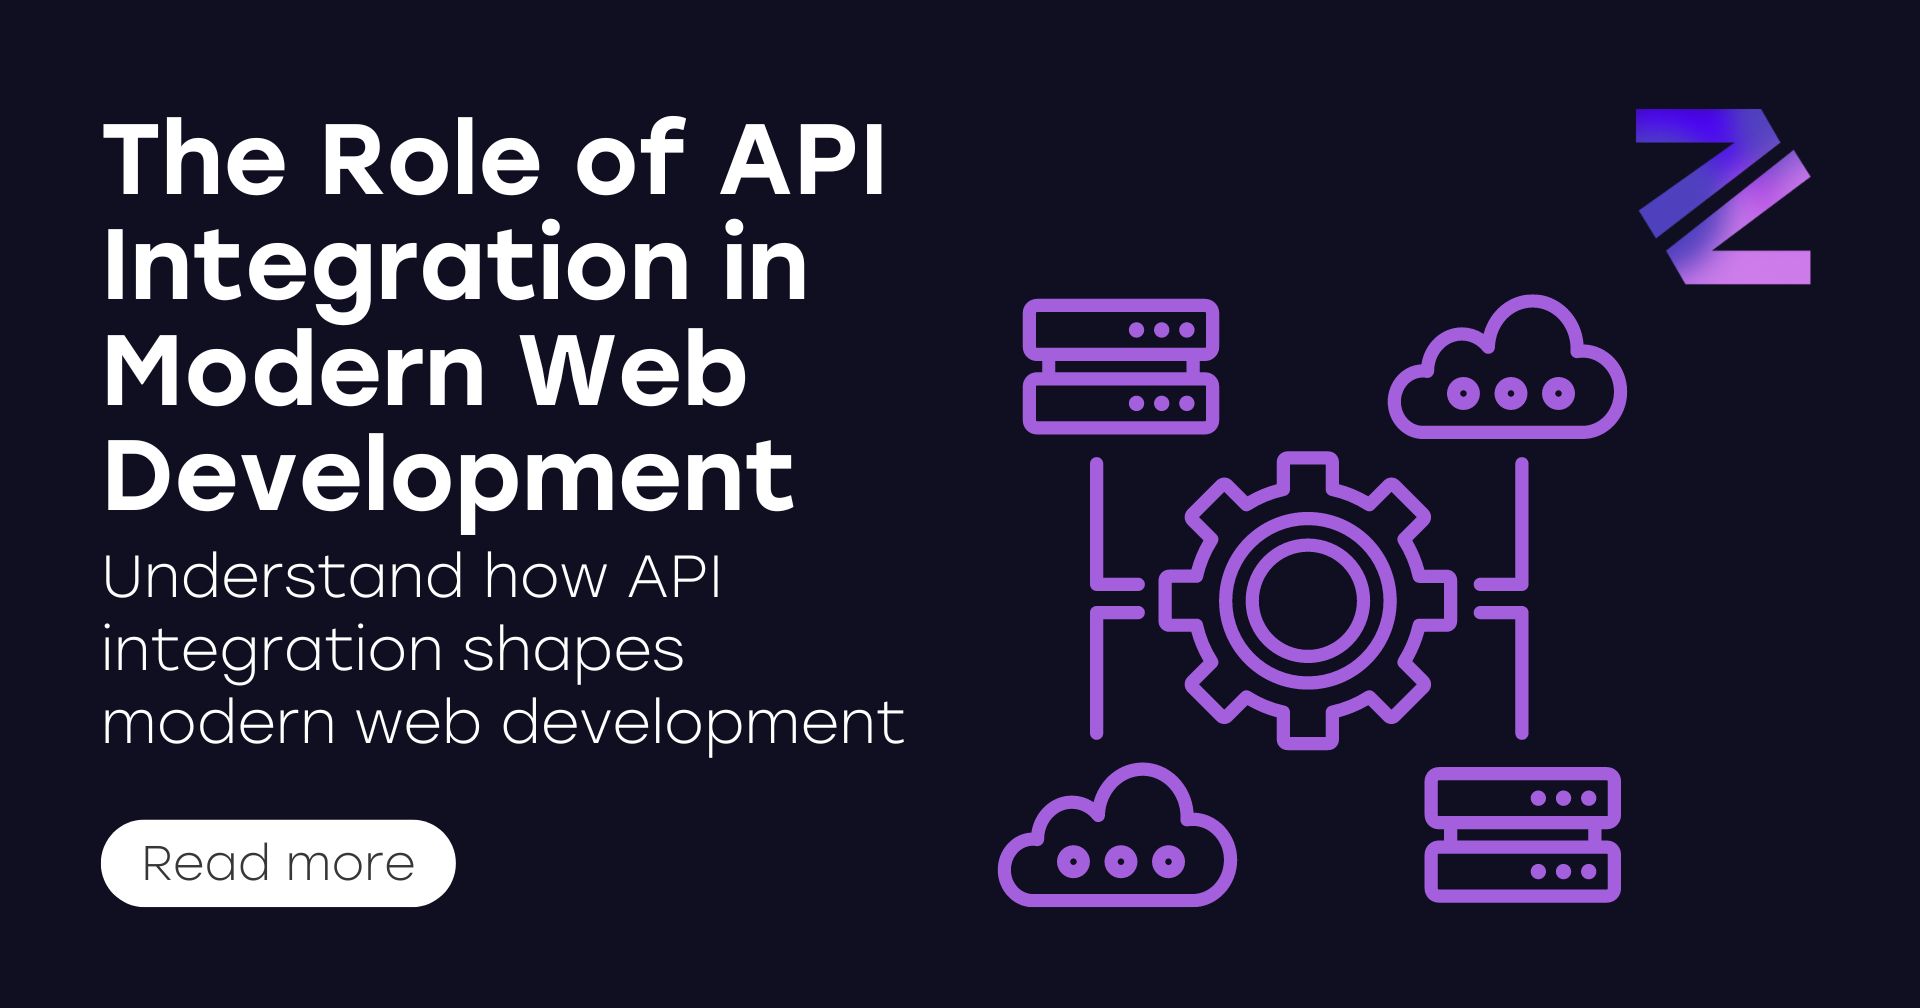The width and height of the screenshot is (1920, 1008).
Task: Click the top-right cloud icon
Action: 1507,372
